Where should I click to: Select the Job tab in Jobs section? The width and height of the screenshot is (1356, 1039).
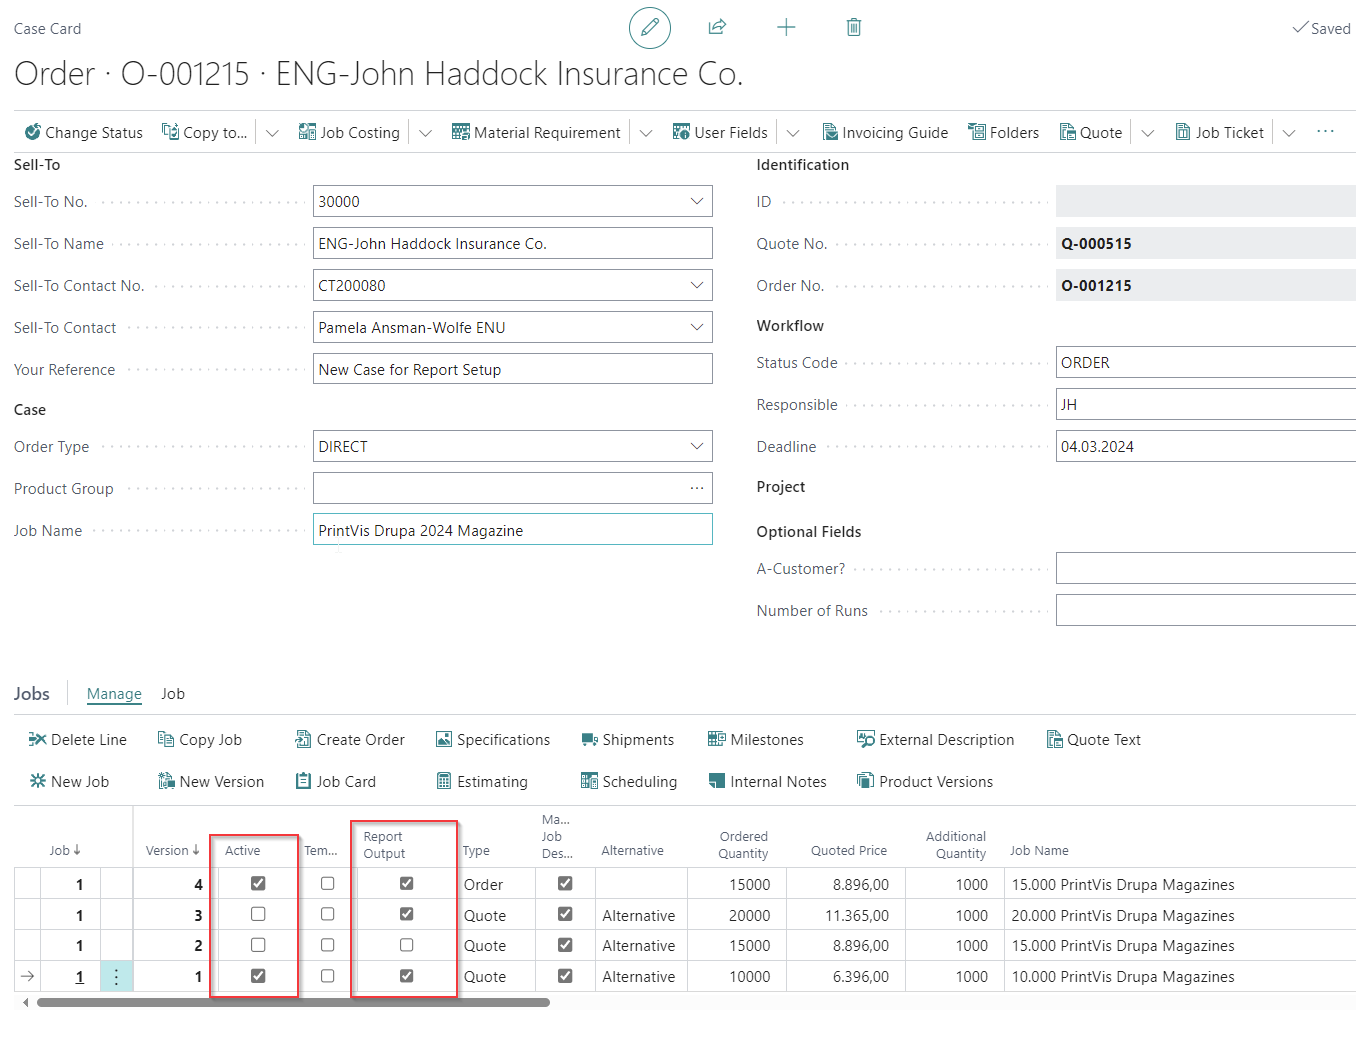pyautogui.click(x=173, y=693)
